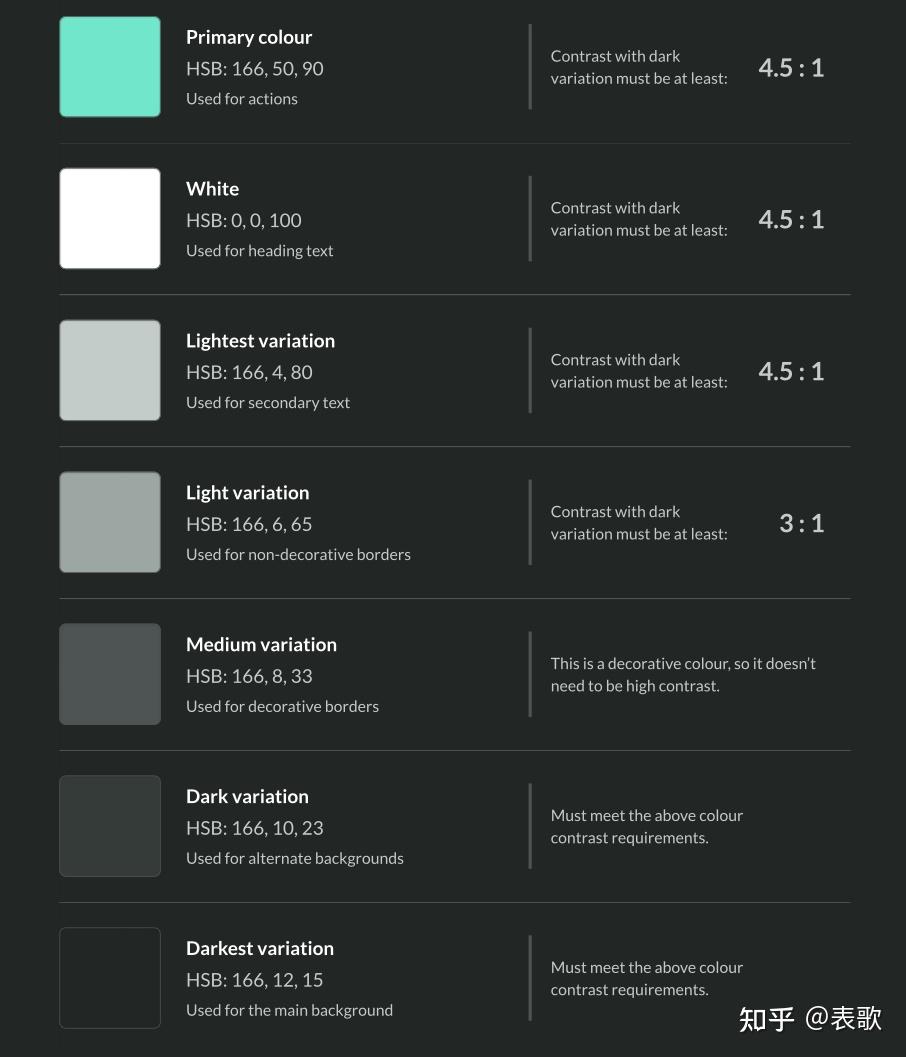Select the HSB: 166, 50, 90 value
The width and height of the screenshot is (906, 1057).
point(255,69)
